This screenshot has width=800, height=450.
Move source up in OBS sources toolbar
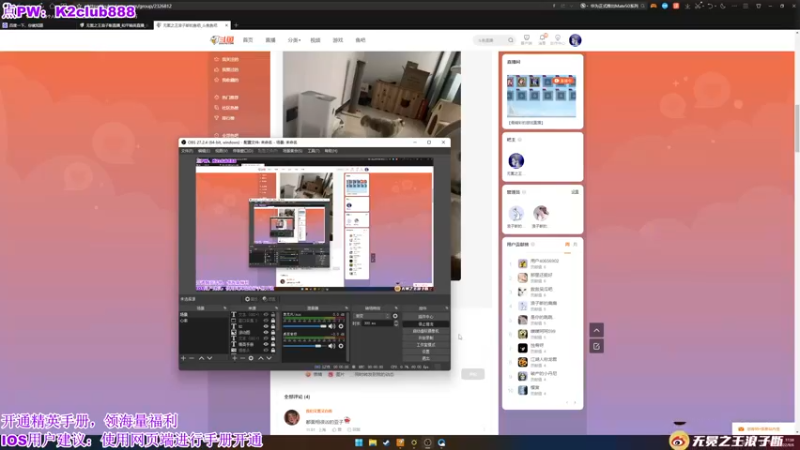click(261, 358)
